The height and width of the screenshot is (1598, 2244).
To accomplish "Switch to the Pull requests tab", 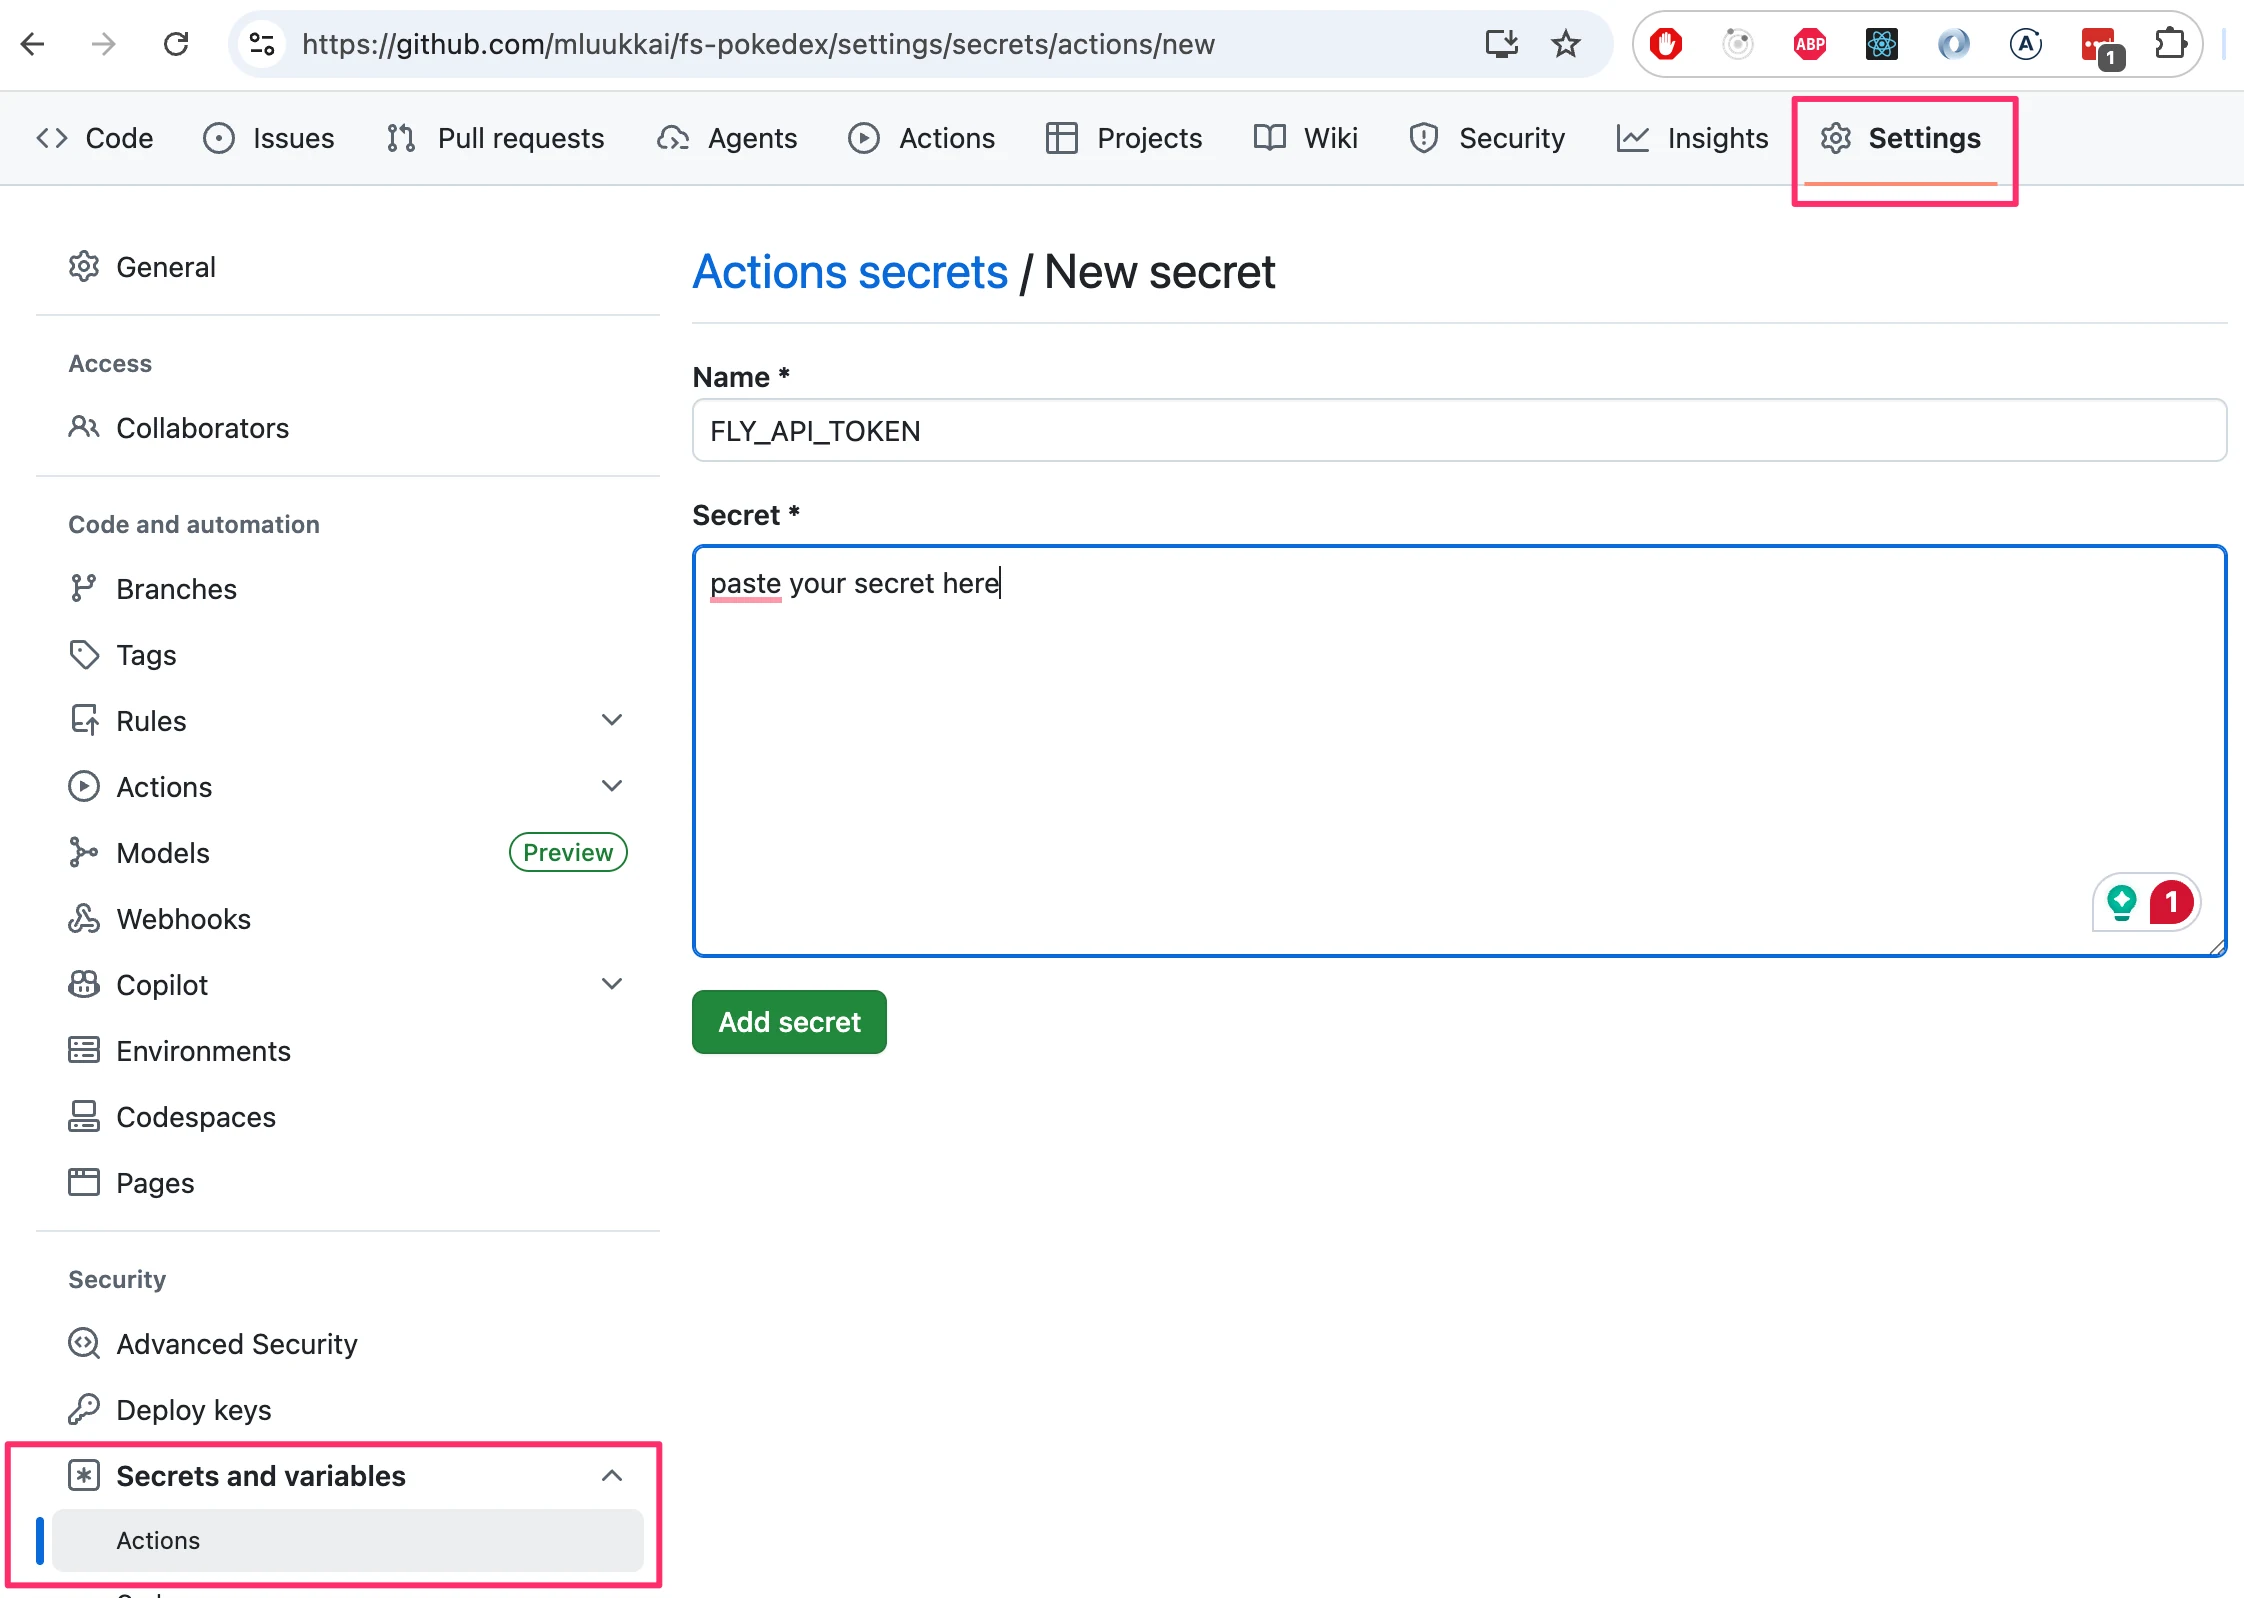I will point(496,138).
